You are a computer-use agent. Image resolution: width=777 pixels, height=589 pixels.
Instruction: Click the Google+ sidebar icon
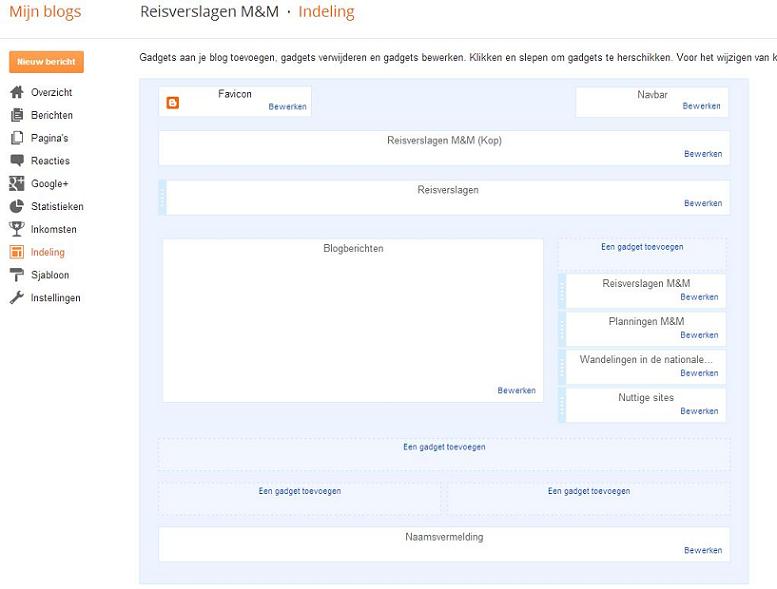tap(16, 184)
